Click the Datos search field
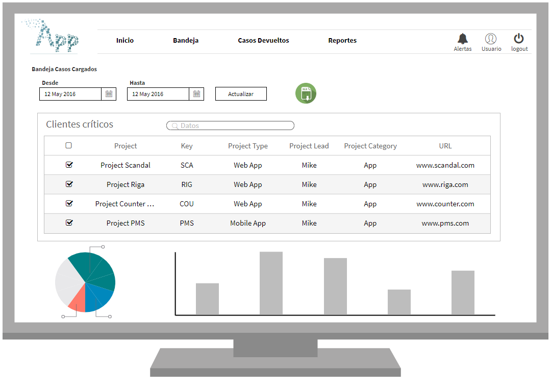Screen dimensions: 551x377 click(230, 125)
